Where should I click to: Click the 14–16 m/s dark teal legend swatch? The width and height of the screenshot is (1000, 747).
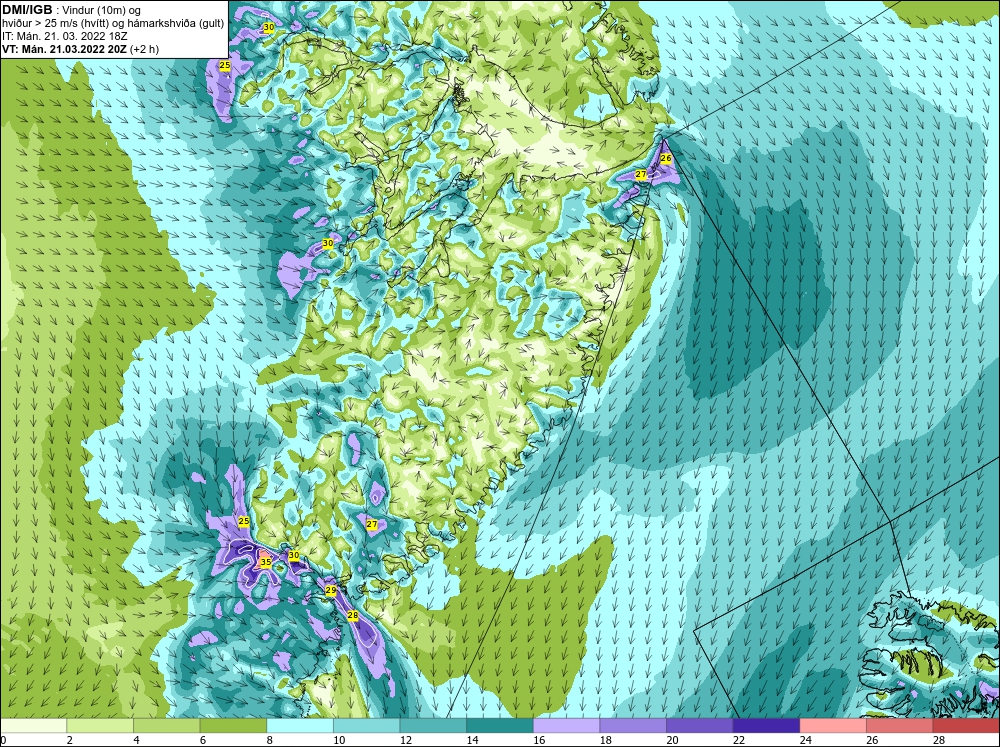(499, 725)
